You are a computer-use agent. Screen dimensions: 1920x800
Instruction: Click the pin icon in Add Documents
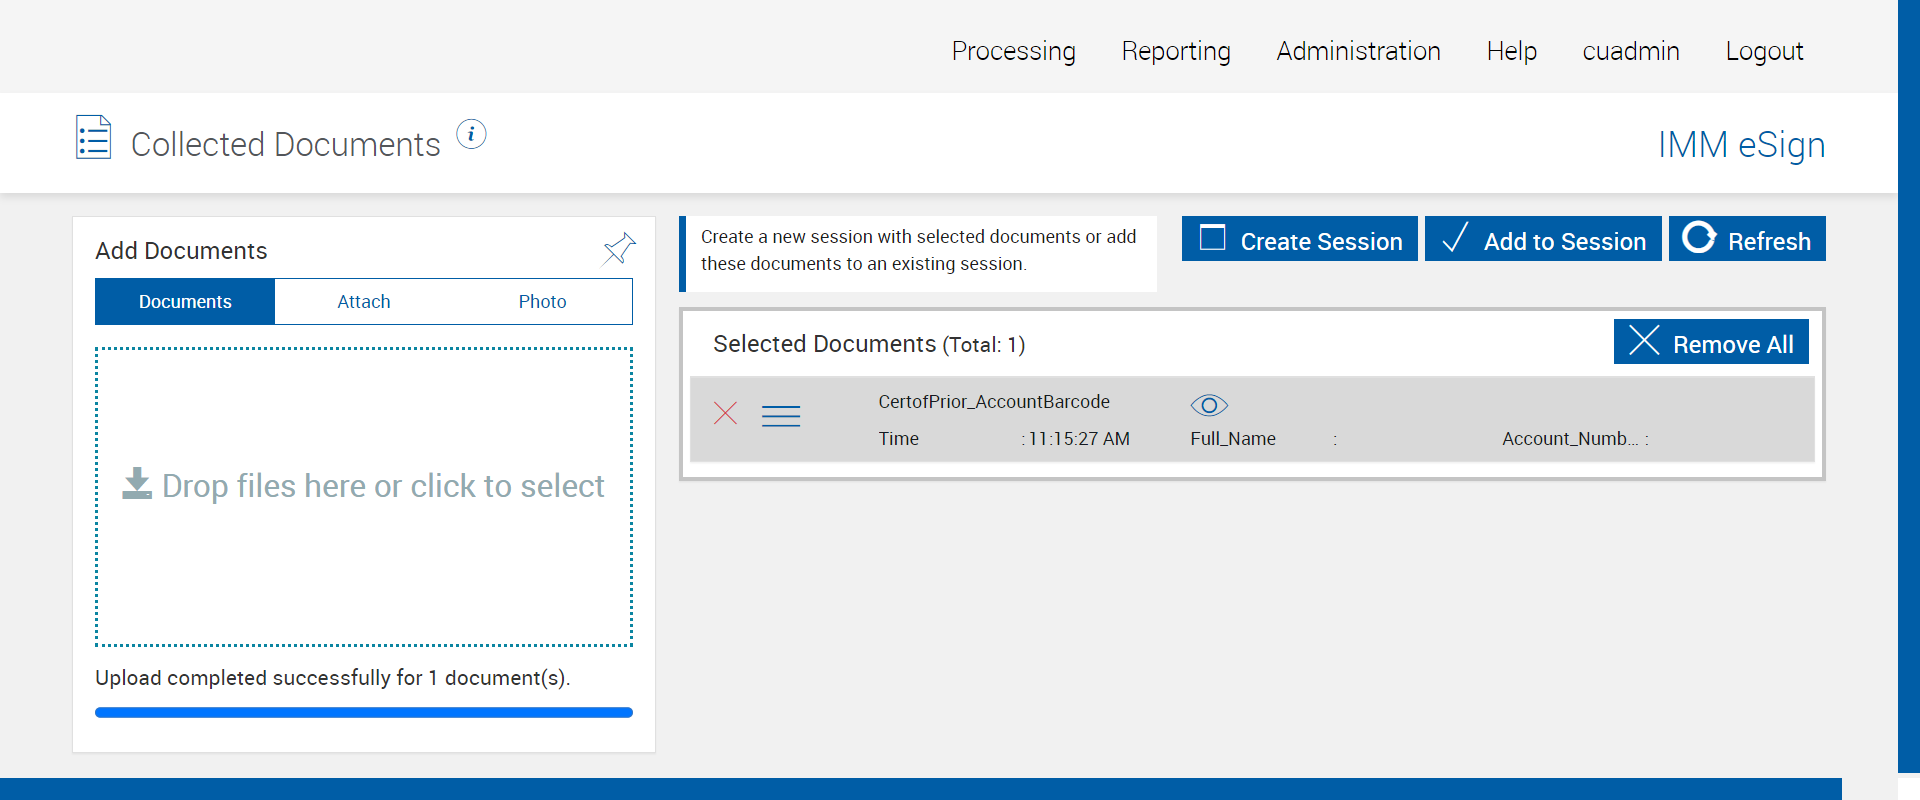tap(619, 248)
